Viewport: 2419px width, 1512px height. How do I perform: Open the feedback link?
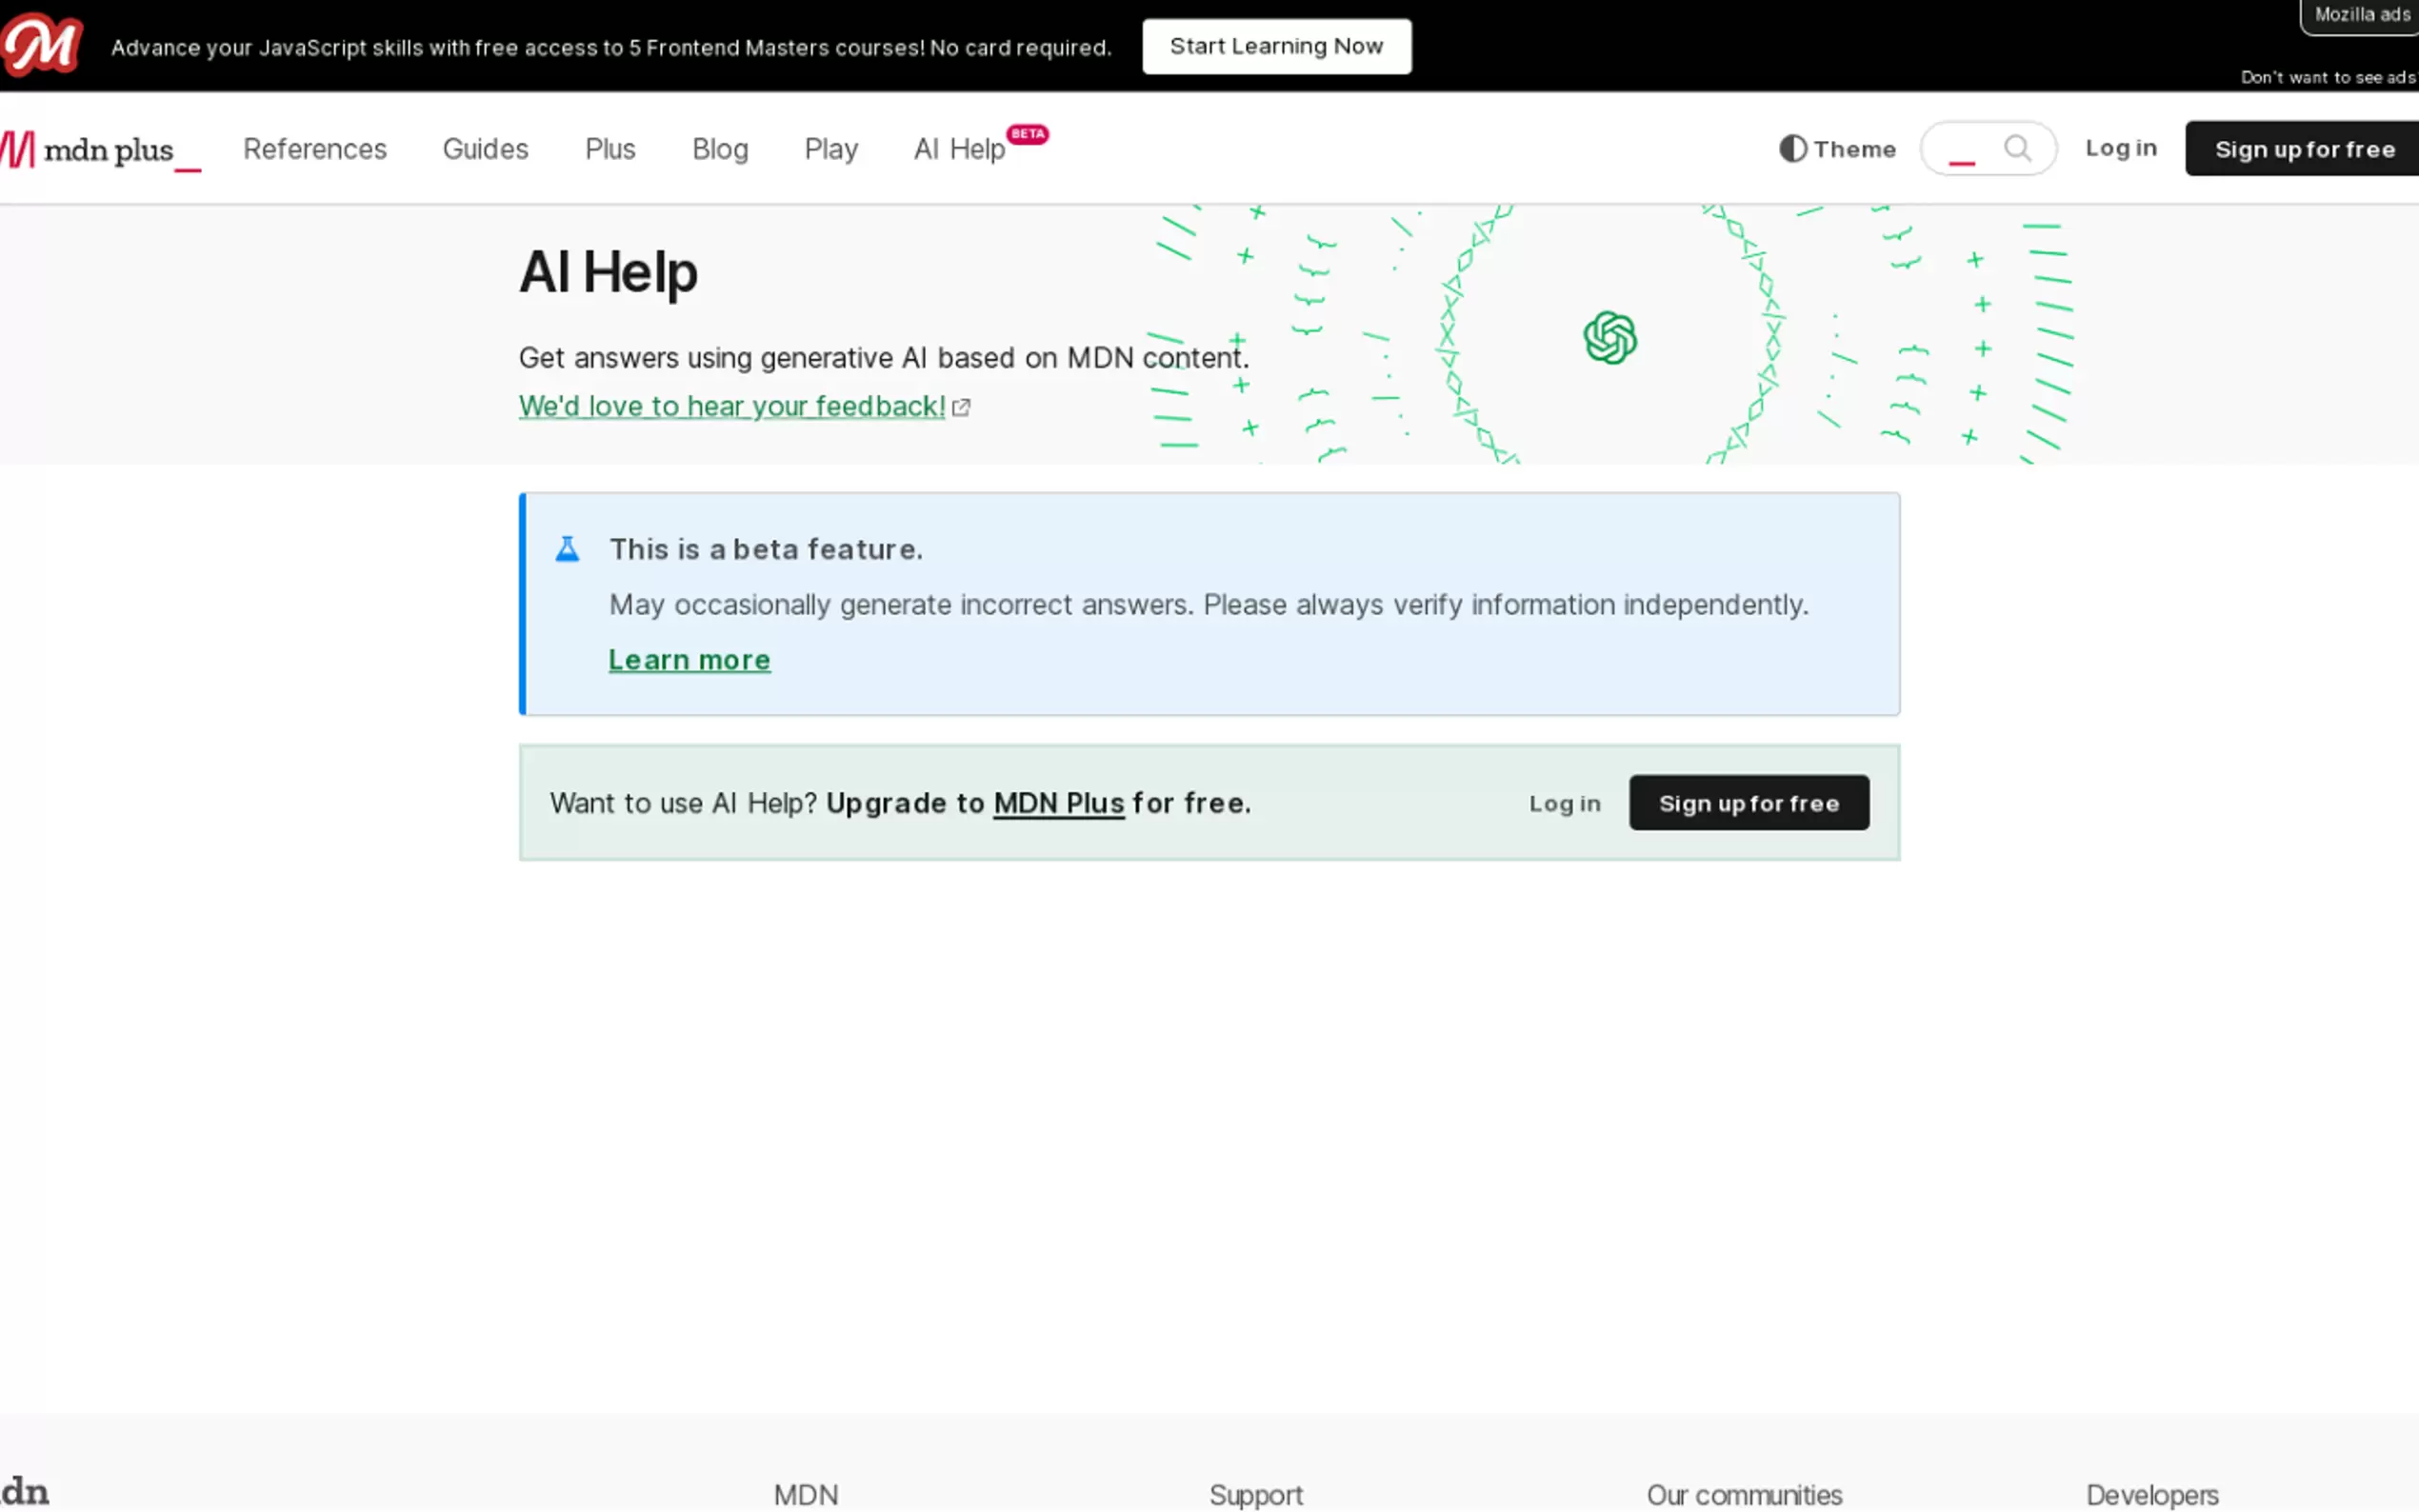point(732,406)
